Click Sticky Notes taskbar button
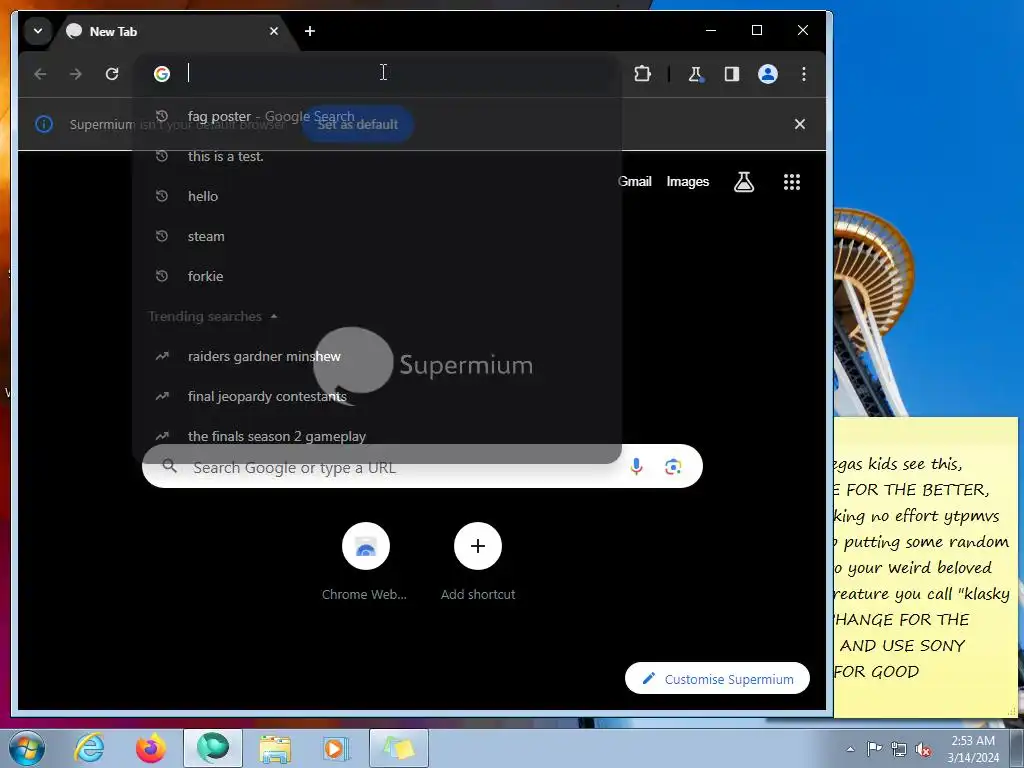This screenshot has height=768, width=1024. pyautogui.click(x=398, y=748)
